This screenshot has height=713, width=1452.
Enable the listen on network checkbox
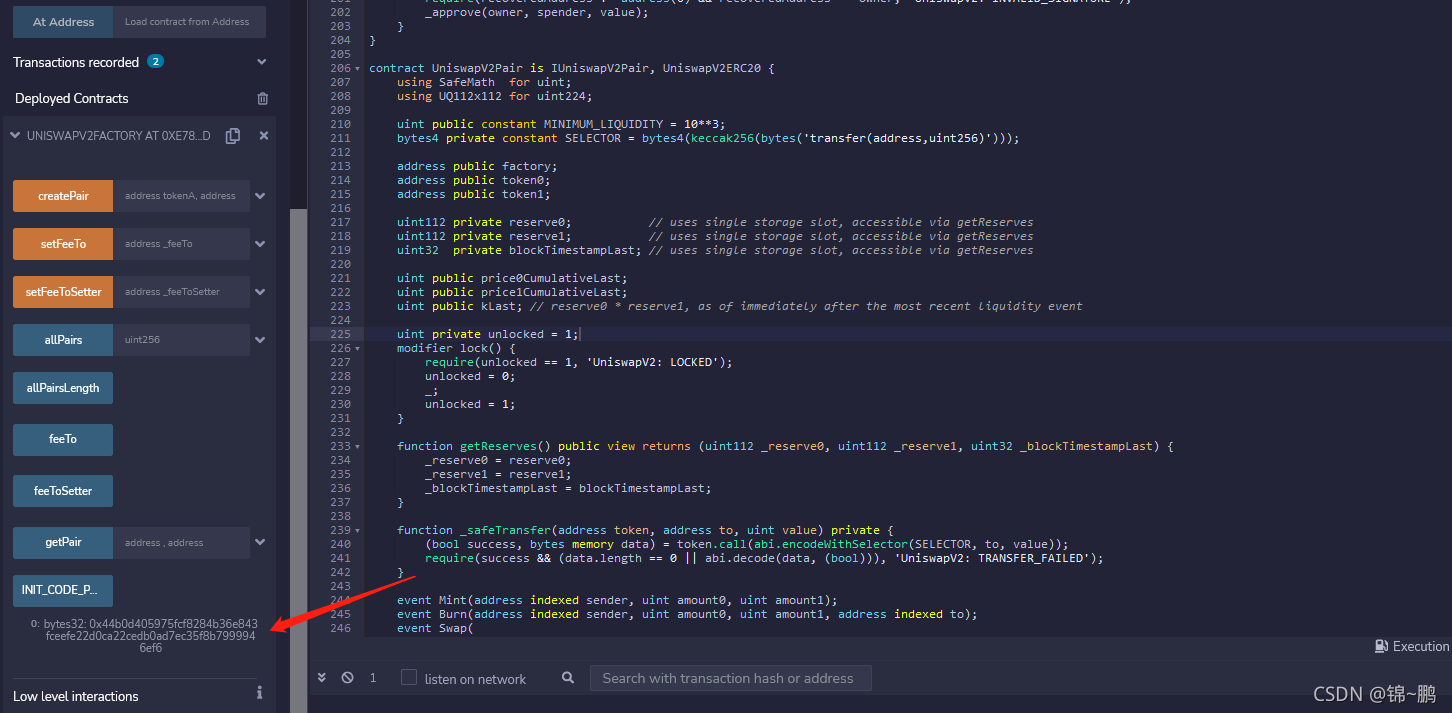pos(408,677)
